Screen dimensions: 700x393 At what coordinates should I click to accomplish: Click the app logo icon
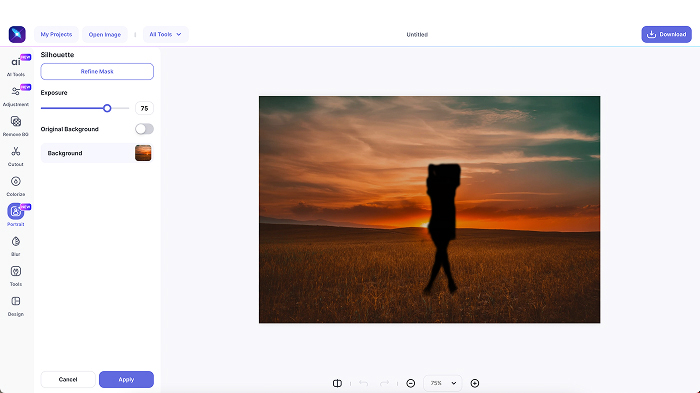point(17,34)
